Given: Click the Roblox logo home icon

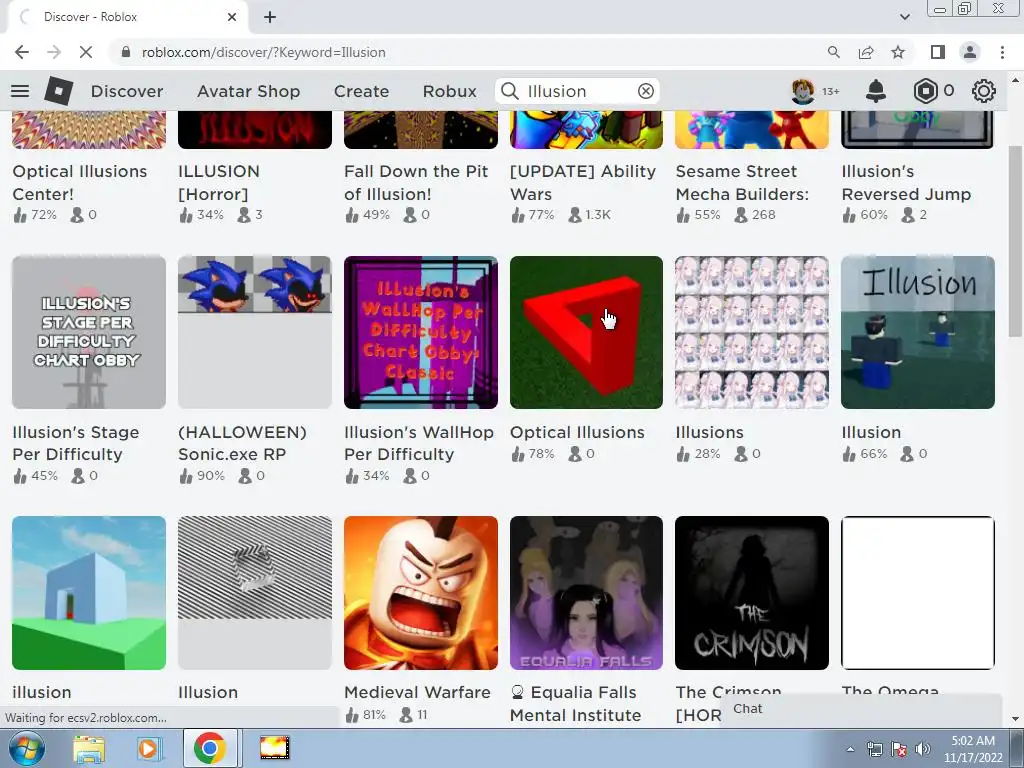Looking at the screenshot, I should [59, 91].
